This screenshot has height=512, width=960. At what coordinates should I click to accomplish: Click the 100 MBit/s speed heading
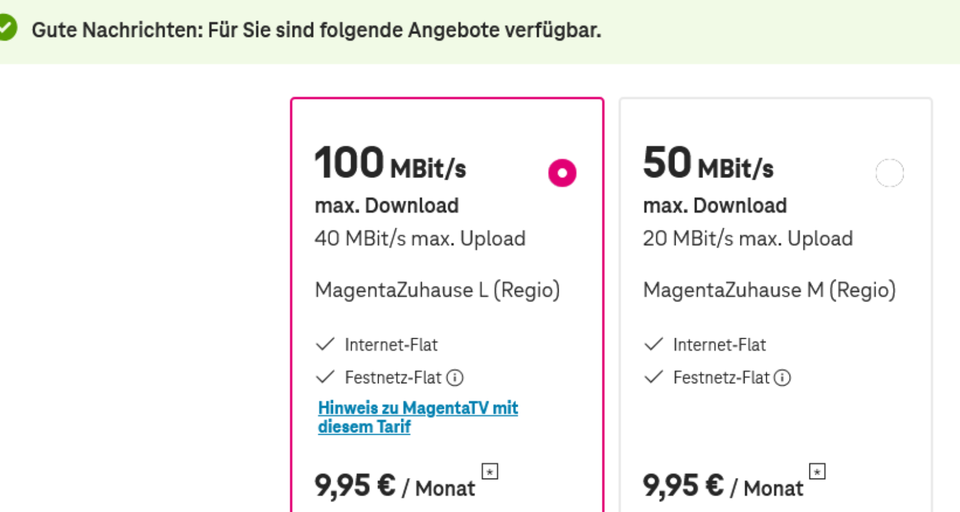(390, 164)
